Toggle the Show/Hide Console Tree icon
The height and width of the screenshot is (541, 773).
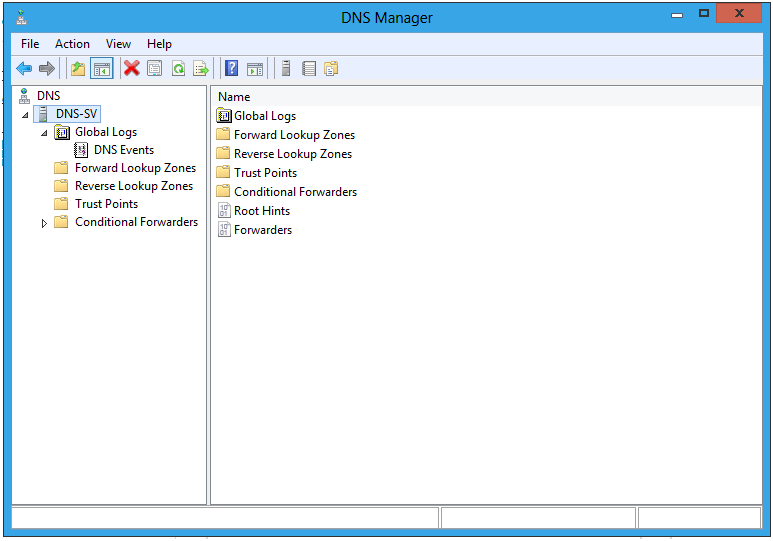click(x=102, y=69)
